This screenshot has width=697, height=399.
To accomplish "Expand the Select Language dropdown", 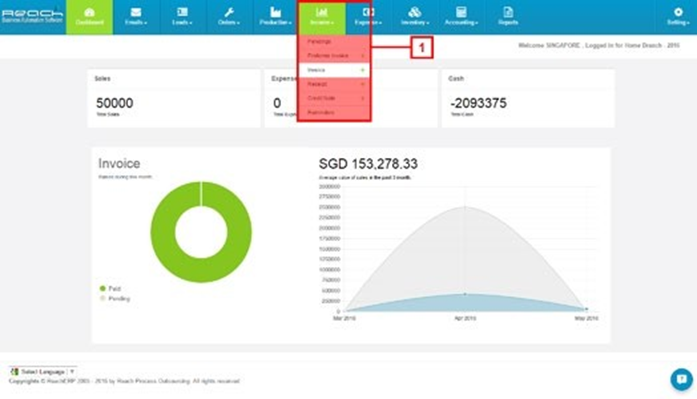I will pos(43,371).
